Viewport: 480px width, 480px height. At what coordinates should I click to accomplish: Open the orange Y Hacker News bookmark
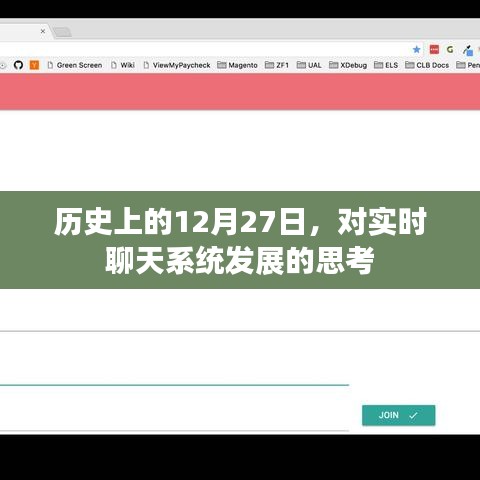tap(34, 65)
